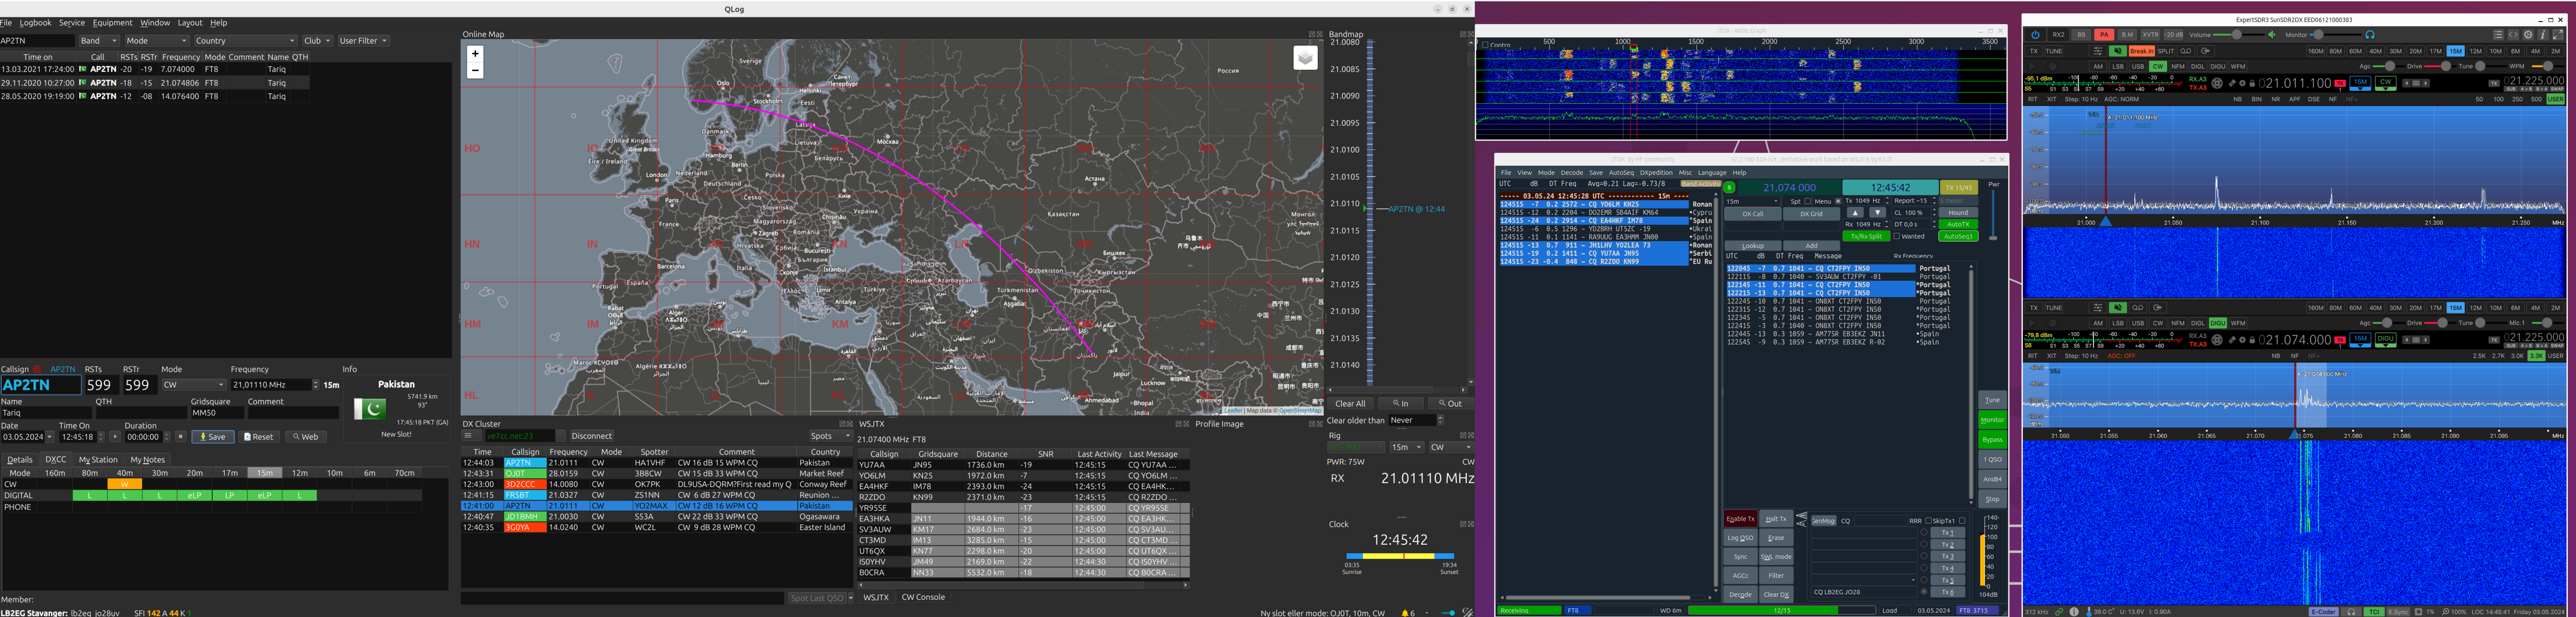Click the ExpertSDR3 monitor headphones icon

click(2370, 35)
